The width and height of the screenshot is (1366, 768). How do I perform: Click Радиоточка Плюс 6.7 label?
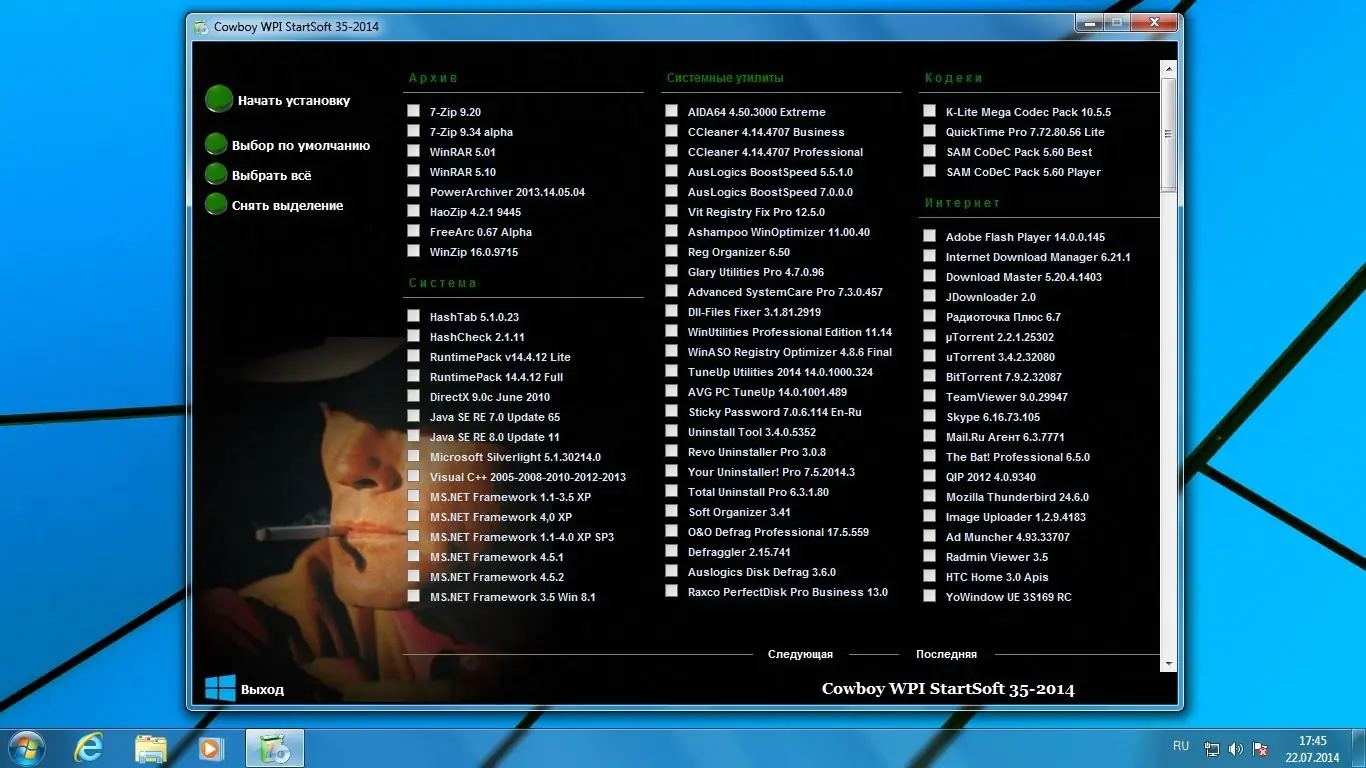coord(1003,317)
